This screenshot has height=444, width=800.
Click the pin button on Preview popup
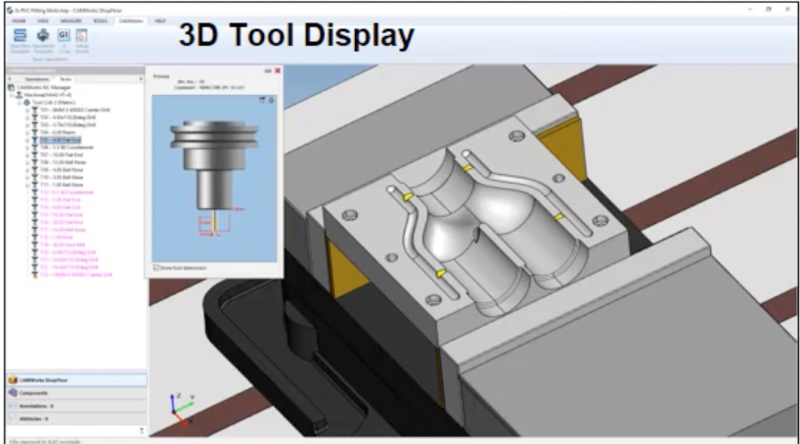[x=268, y=70]
